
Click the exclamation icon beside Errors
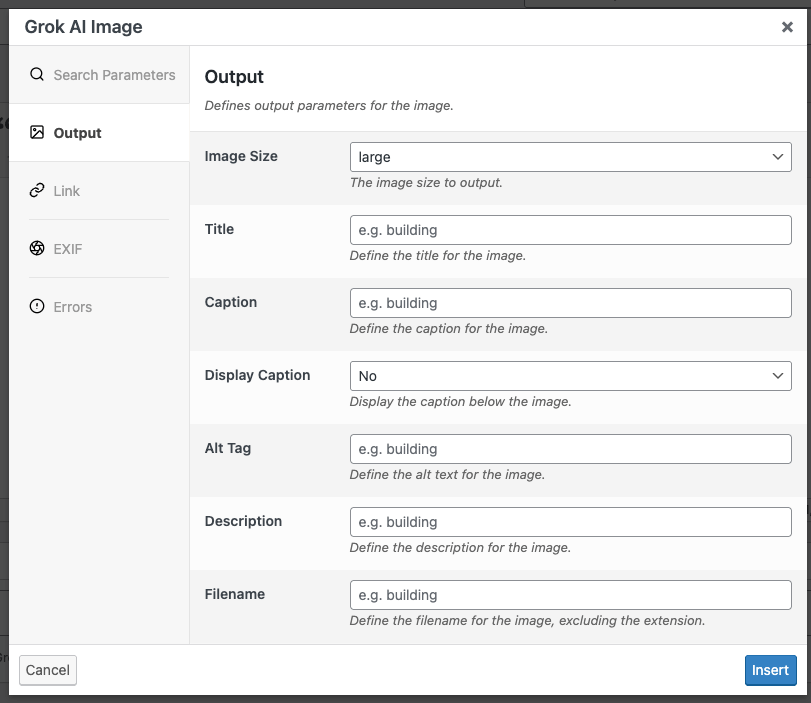tap(37, 306)
